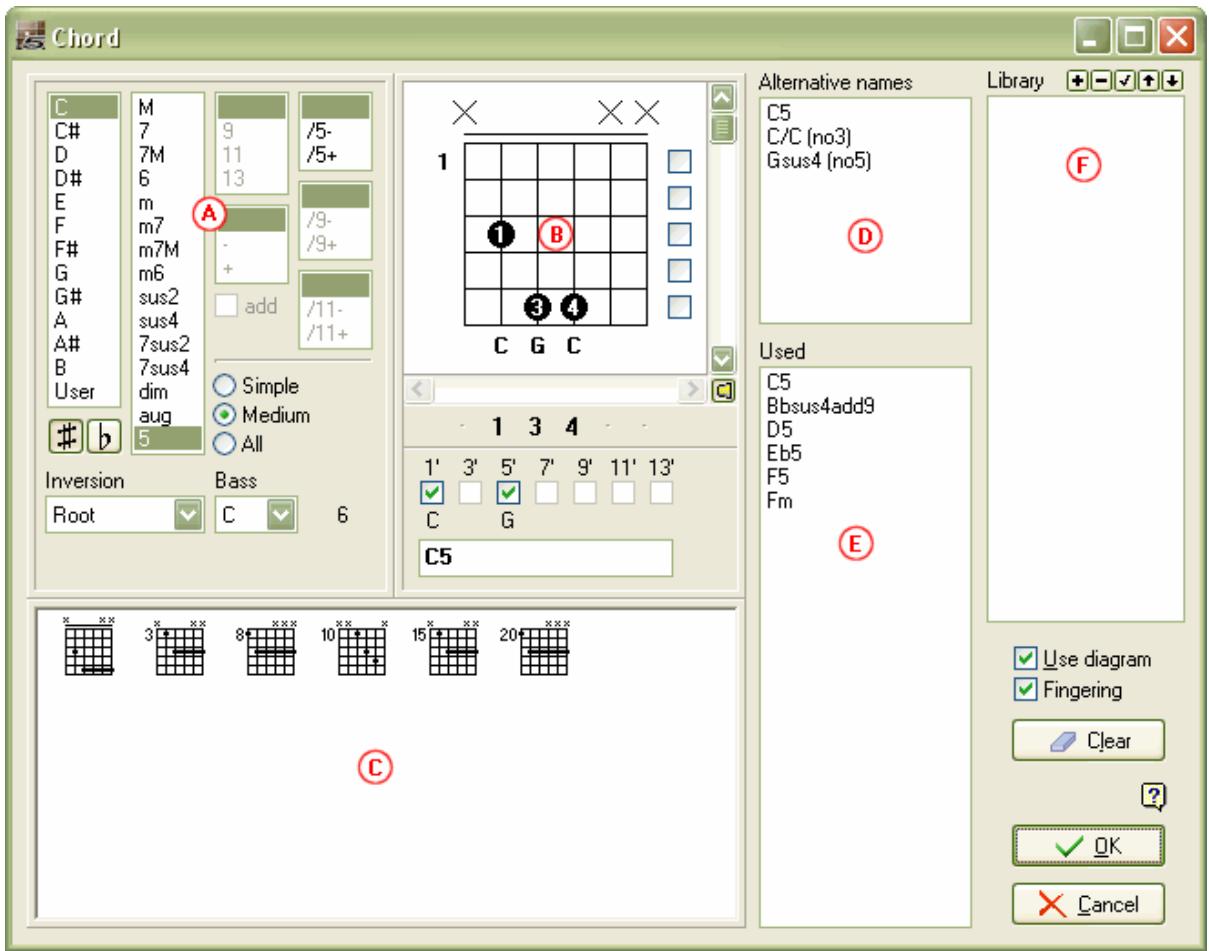This screenshot has width=1209, height=951.
Task: Select finger dot 1 on the fretboard
Action: [x=501, y=234]
